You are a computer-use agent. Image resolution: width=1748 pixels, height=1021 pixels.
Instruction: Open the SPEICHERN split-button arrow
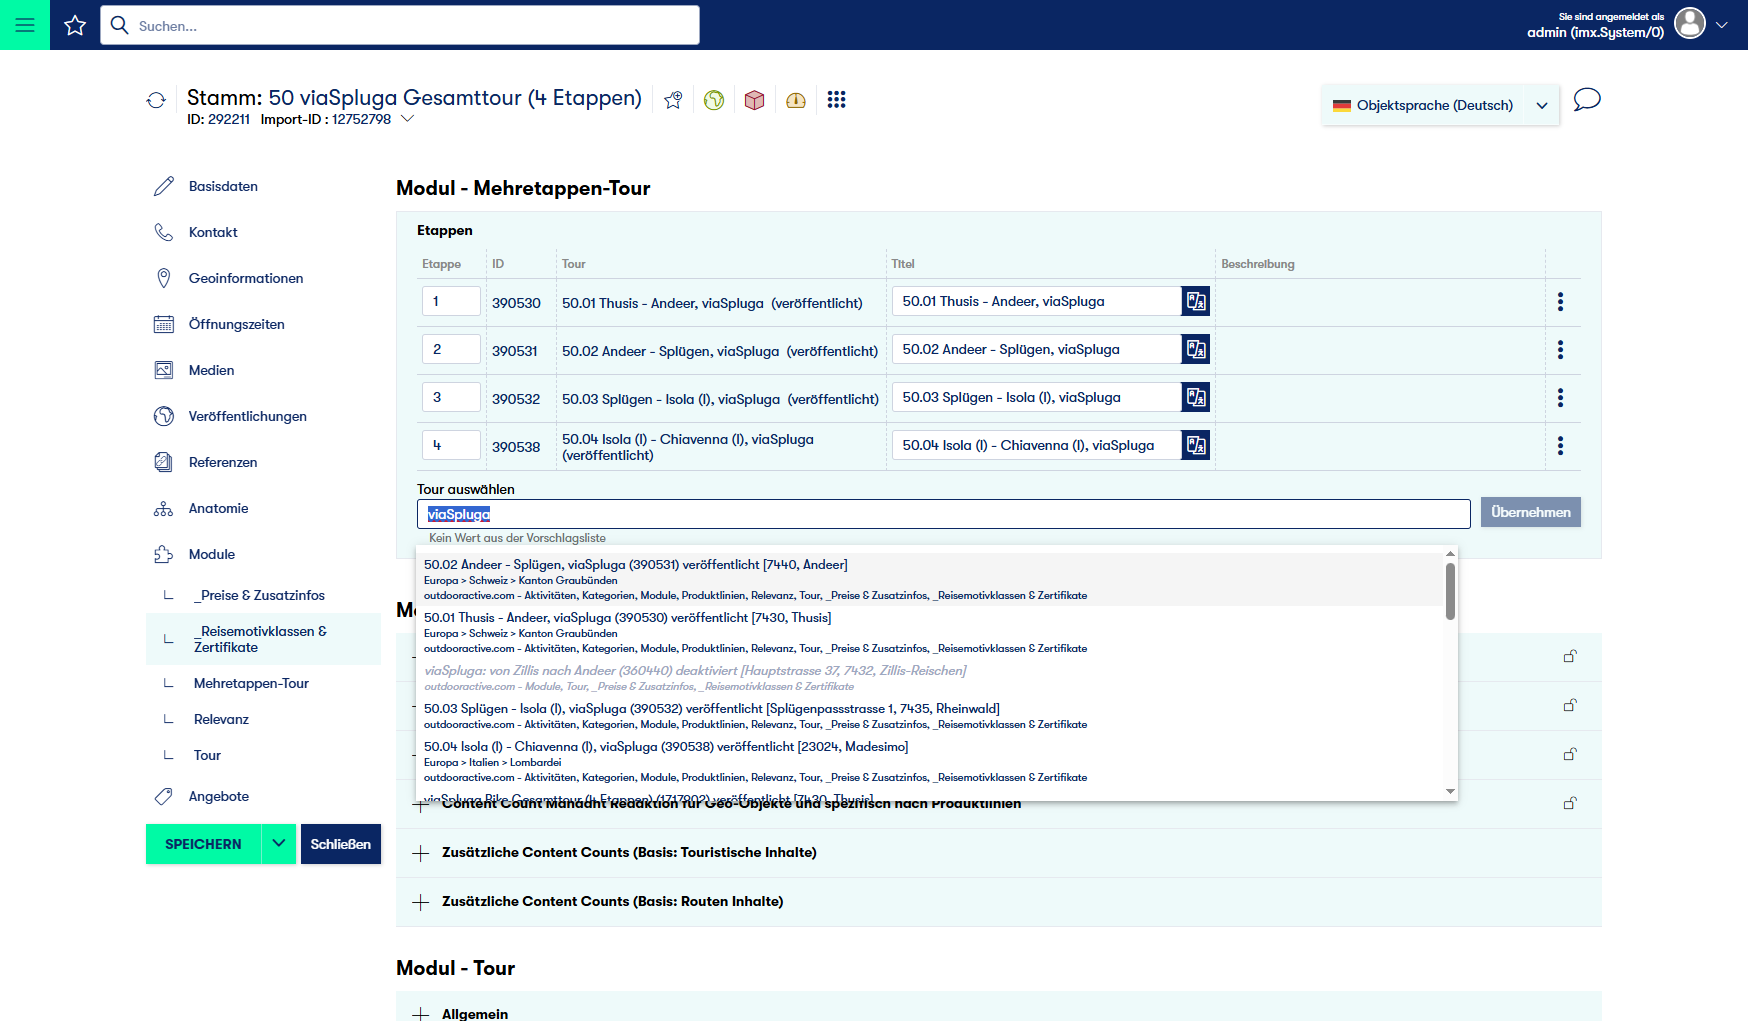point(279,844)
